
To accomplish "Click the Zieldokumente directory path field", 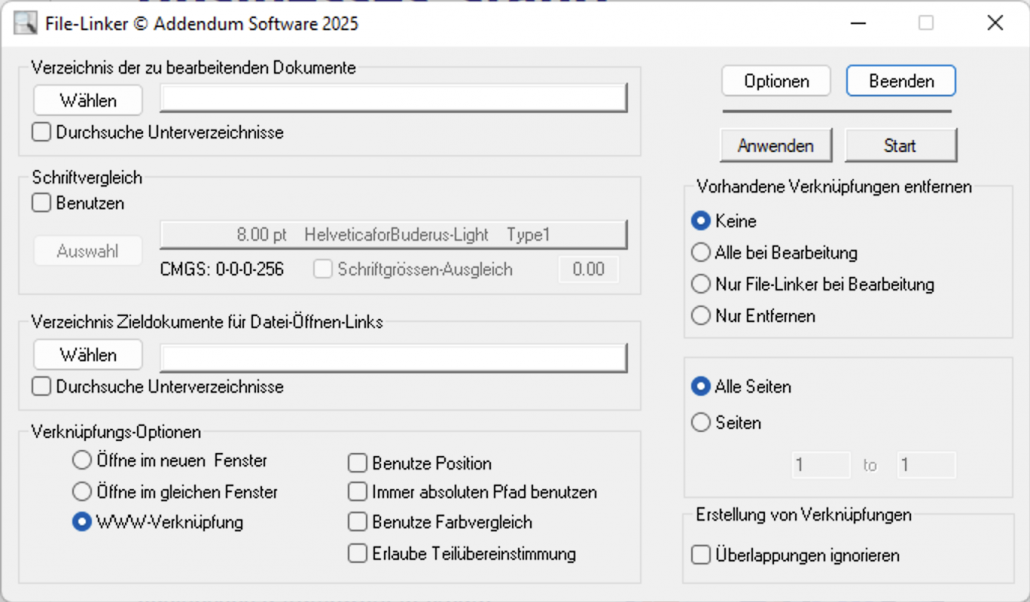I will coord(393,358).
